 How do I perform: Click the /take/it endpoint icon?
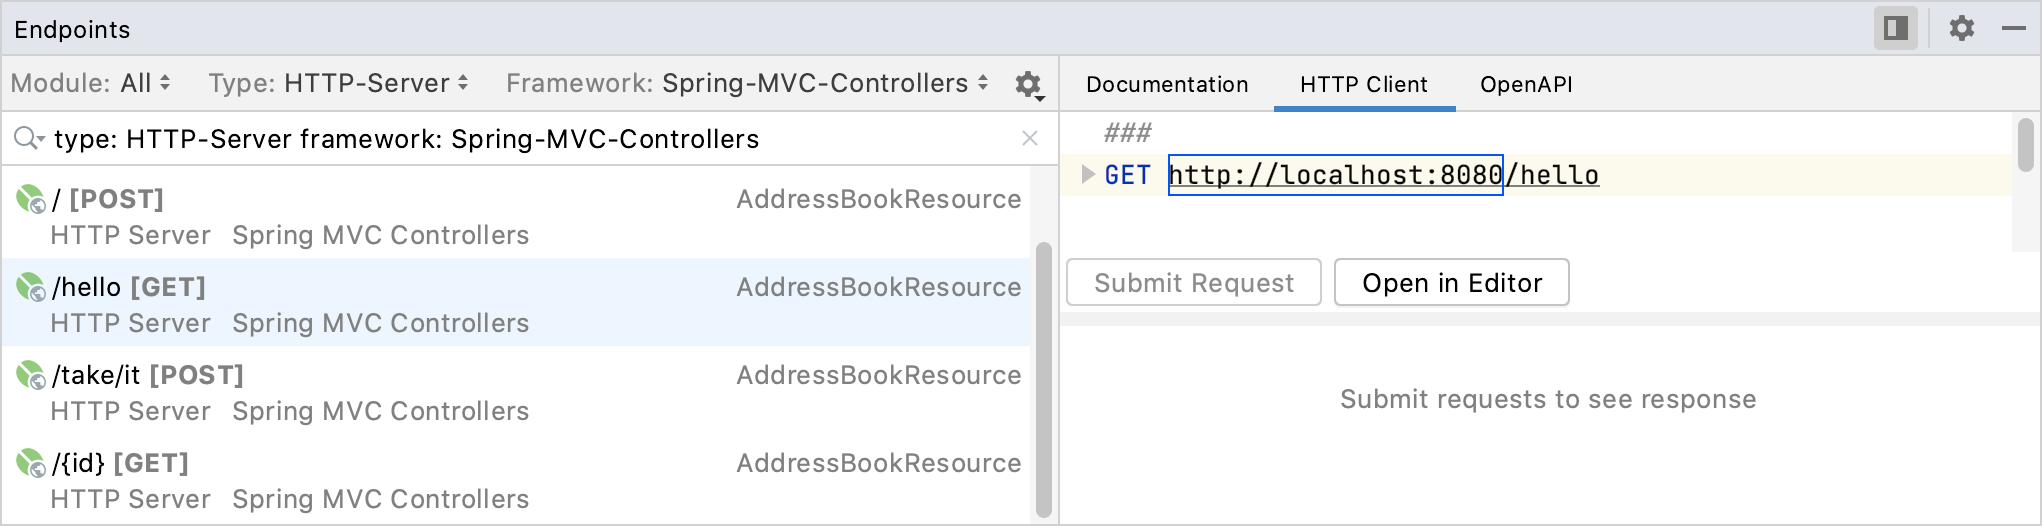pos(30,376)
